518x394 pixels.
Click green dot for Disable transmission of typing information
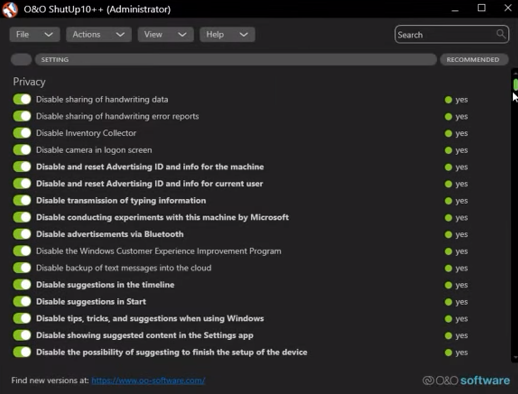click(x=448, y=201)
